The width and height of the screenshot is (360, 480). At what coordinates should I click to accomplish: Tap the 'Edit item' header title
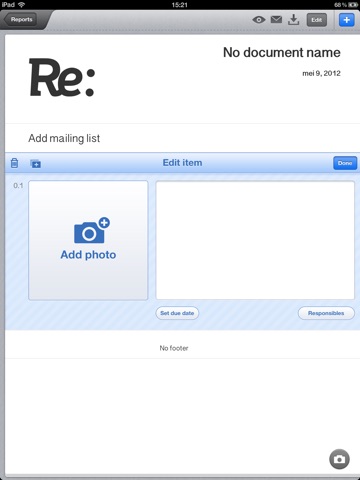[x=182, y=163]
